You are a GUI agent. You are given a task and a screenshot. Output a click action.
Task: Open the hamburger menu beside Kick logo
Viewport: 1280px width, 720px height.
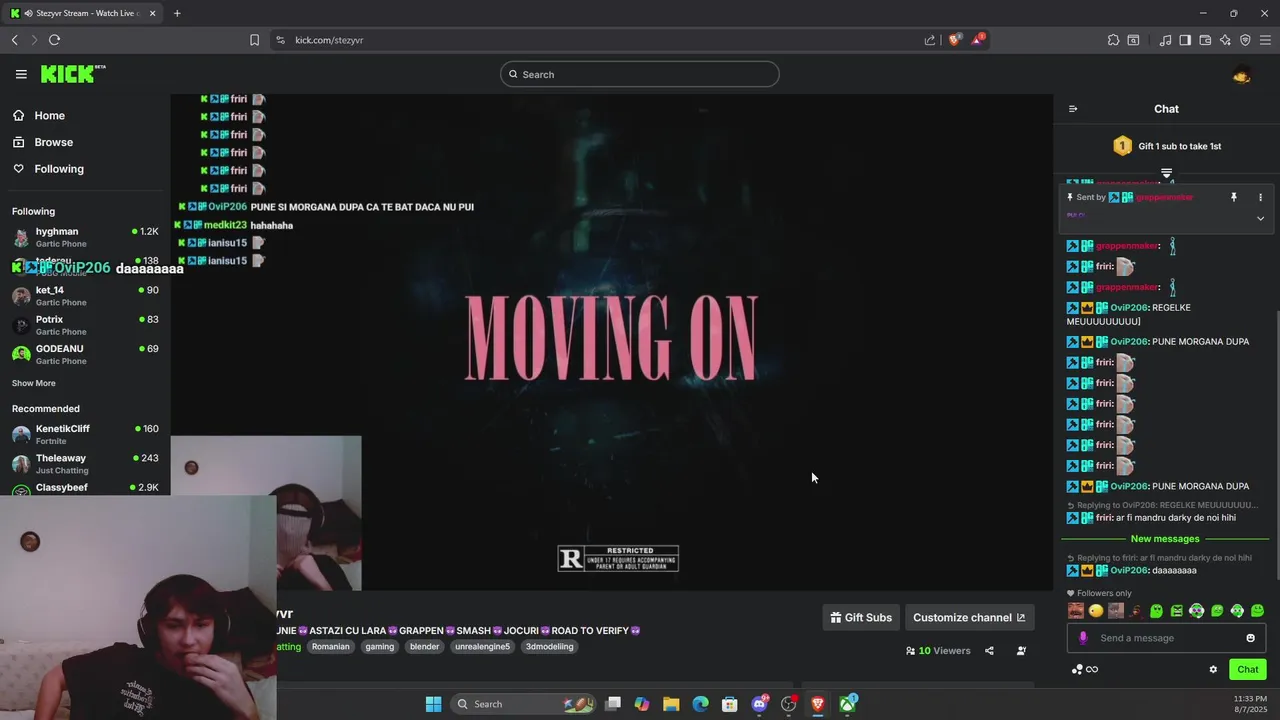click(21, 74)
